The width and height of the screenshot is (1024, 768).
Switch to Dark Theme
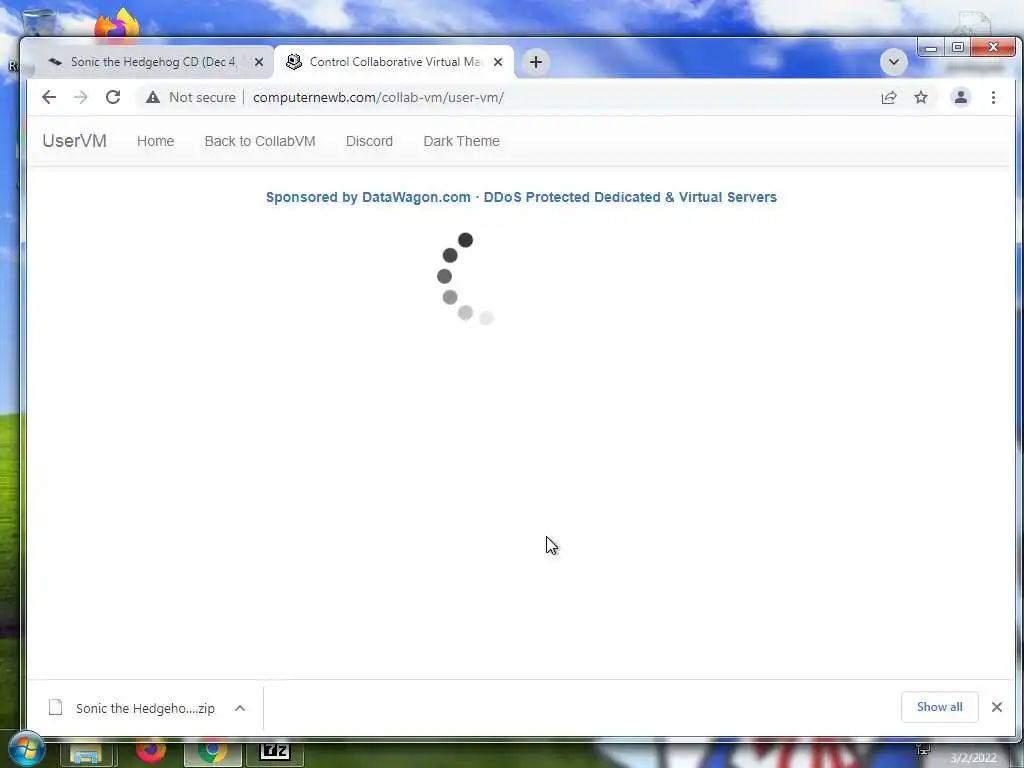[461, 141]
